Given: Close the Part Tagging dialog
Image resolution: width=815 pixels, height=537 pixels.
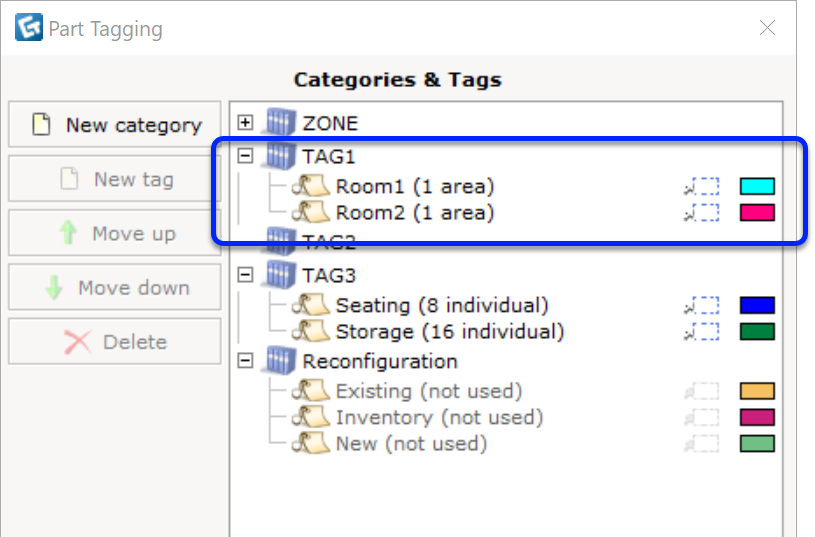Looking at the screenshot, I should 767,28.
